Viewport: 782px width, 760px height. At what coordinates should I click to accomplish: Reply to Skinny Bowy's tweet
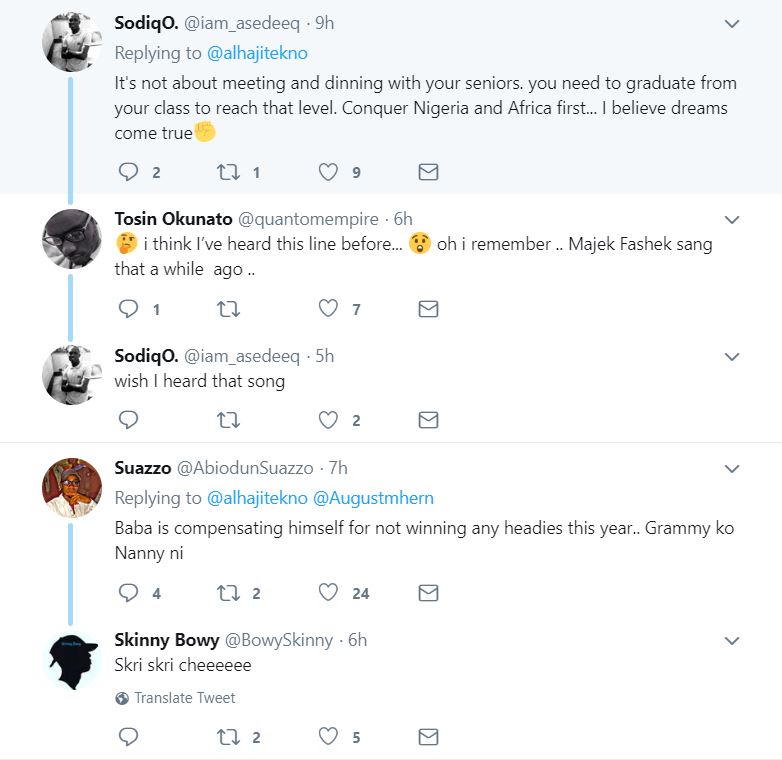click(x=128, y=737)
